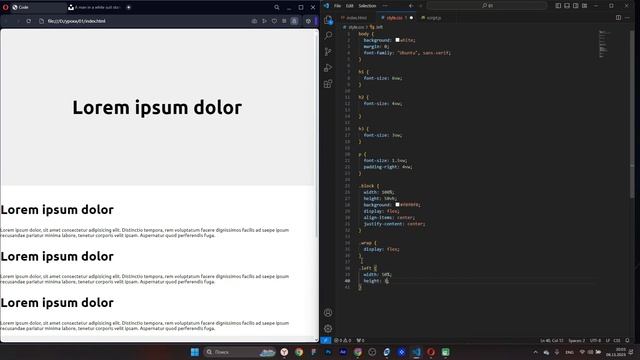
Task: Open the Manage gear in VS Code
Action: click(328, 329)
